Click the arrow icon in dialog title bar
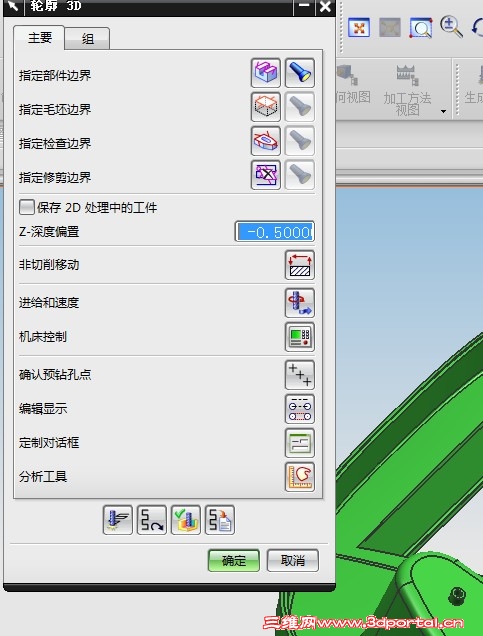The height and width of the screenshot is (636, 483). coord(13,6)
